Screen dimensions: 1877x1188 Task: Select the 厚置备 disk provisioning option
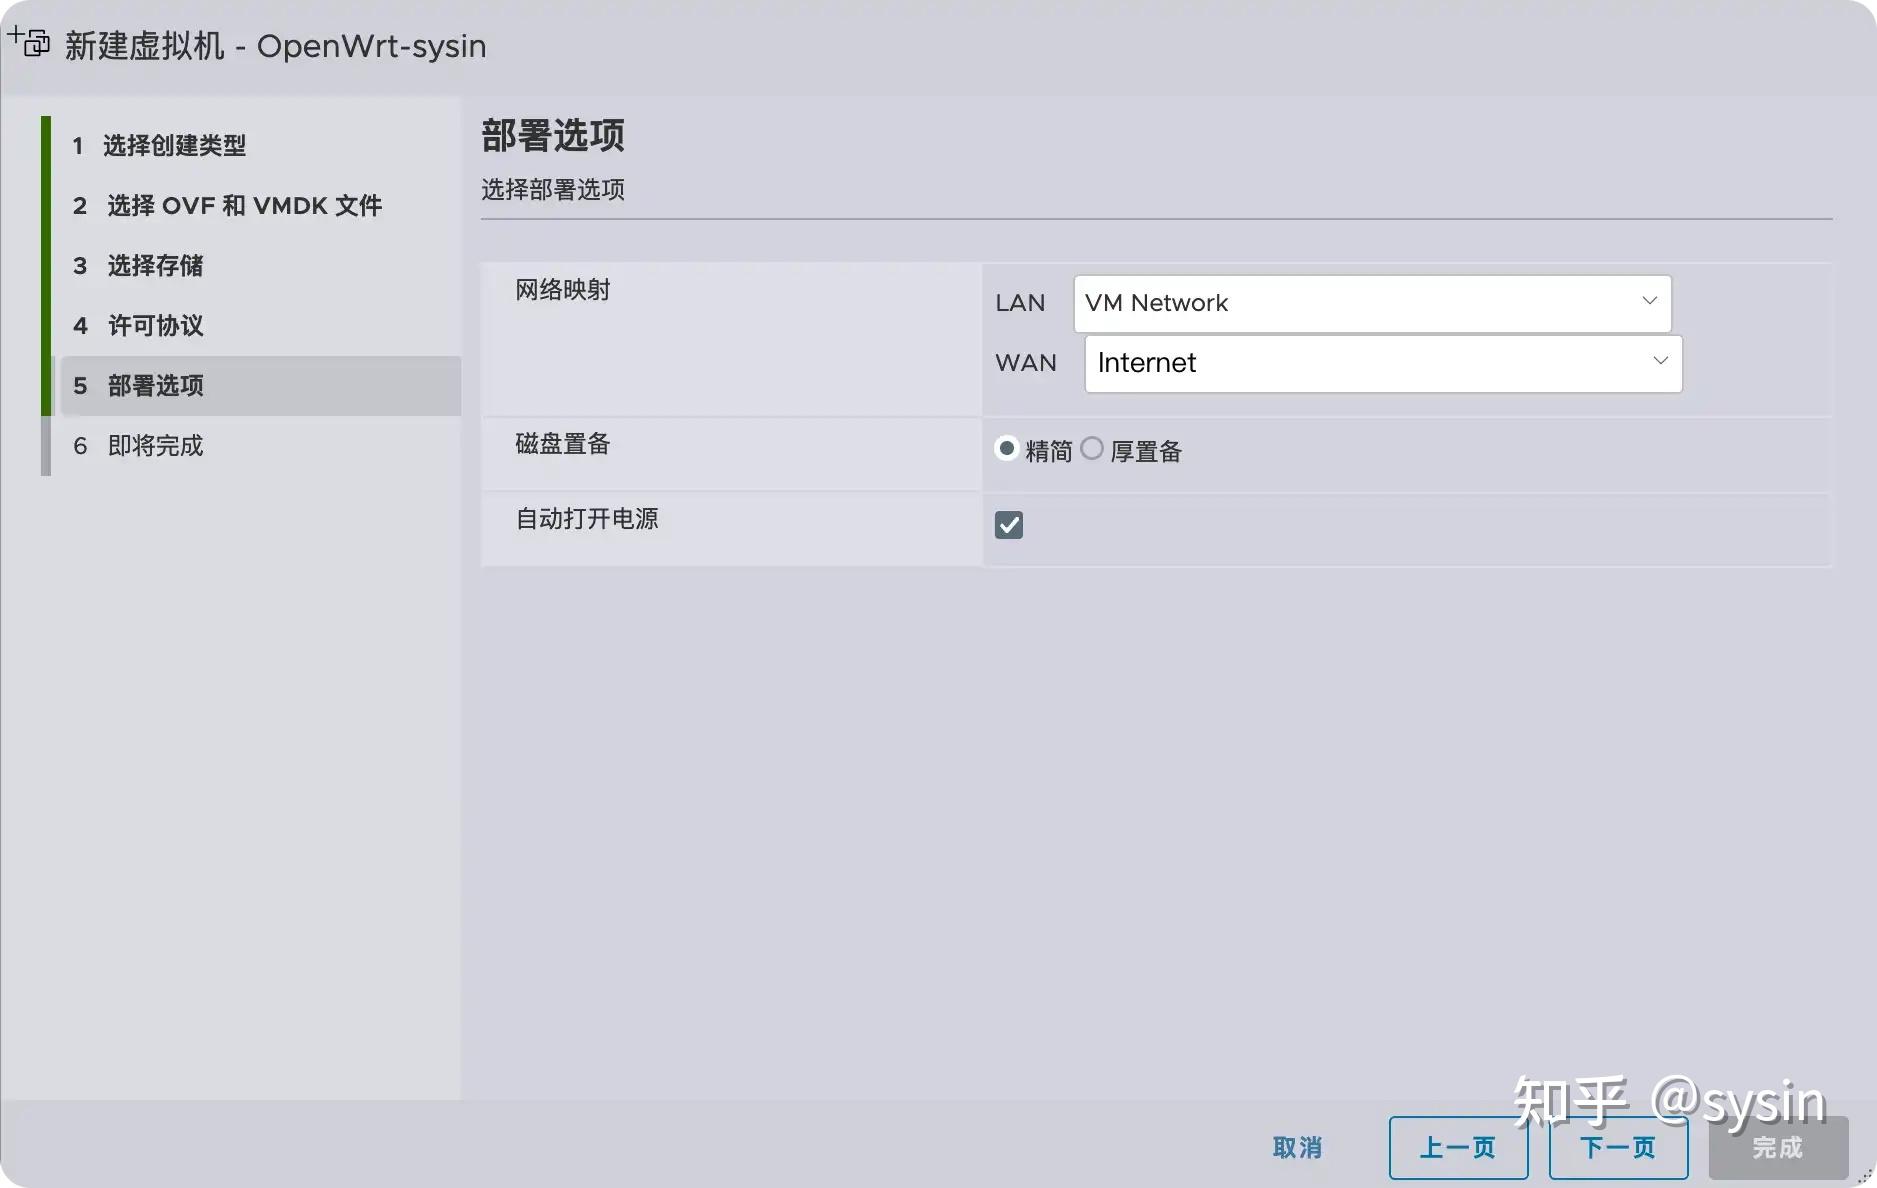tap(1093, 449)
